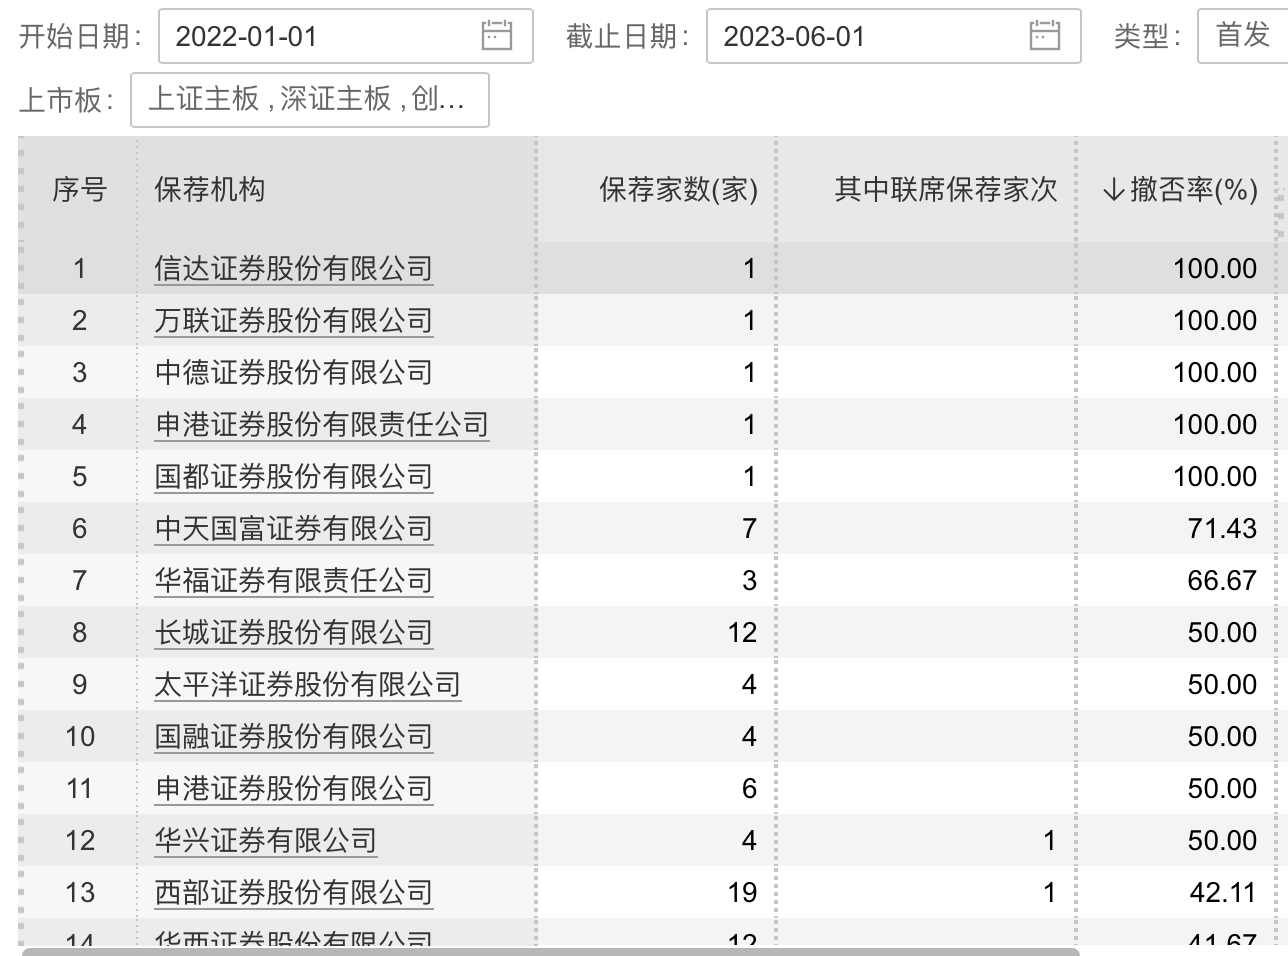This screenshot has height=956, width=1288.
Task: Open 中天国富证券有限公司 link
Action: (x=293, y=528)
